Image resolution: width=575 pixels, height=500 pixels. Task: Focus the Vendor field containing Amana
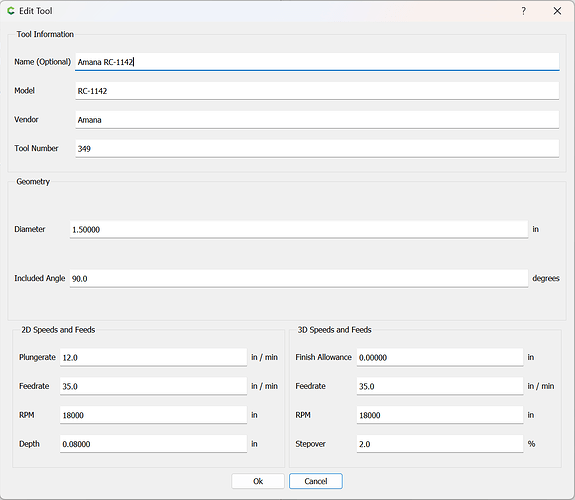[x=317, y=120]
